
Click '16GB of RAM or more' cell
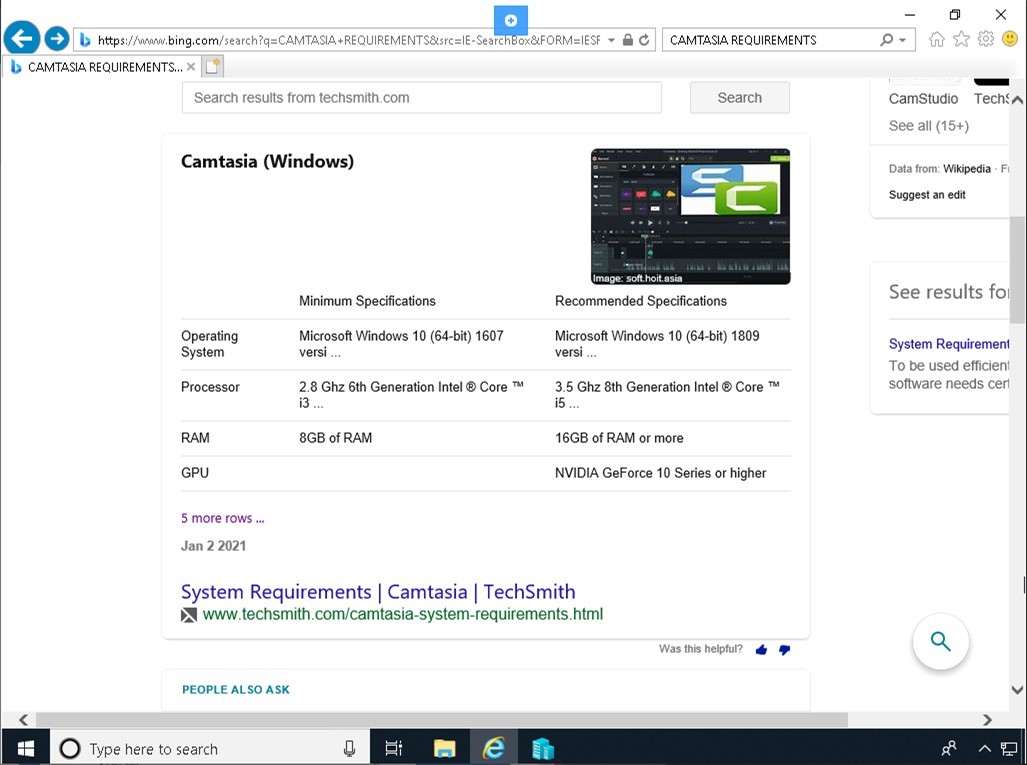[619, 438]
